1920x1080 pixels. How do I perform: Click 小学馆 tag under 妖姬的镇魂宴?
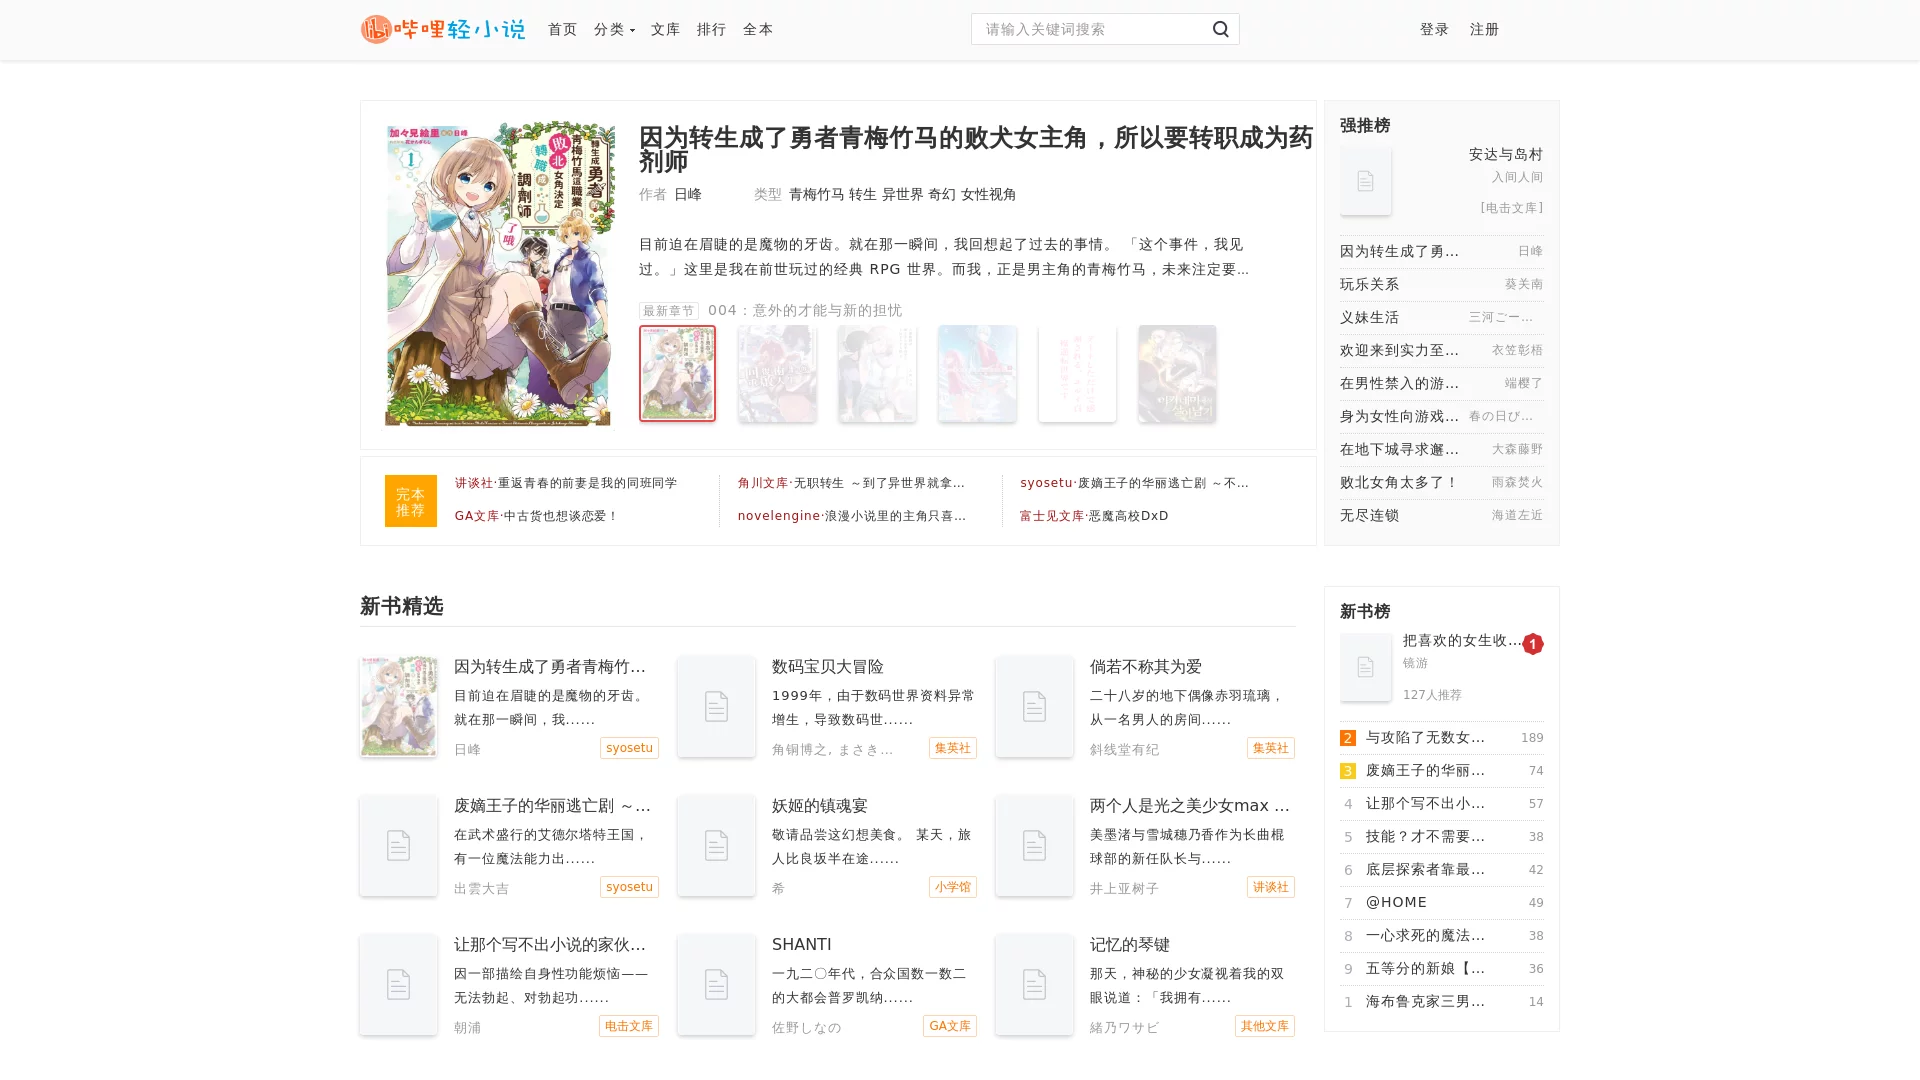pos(952,887)
